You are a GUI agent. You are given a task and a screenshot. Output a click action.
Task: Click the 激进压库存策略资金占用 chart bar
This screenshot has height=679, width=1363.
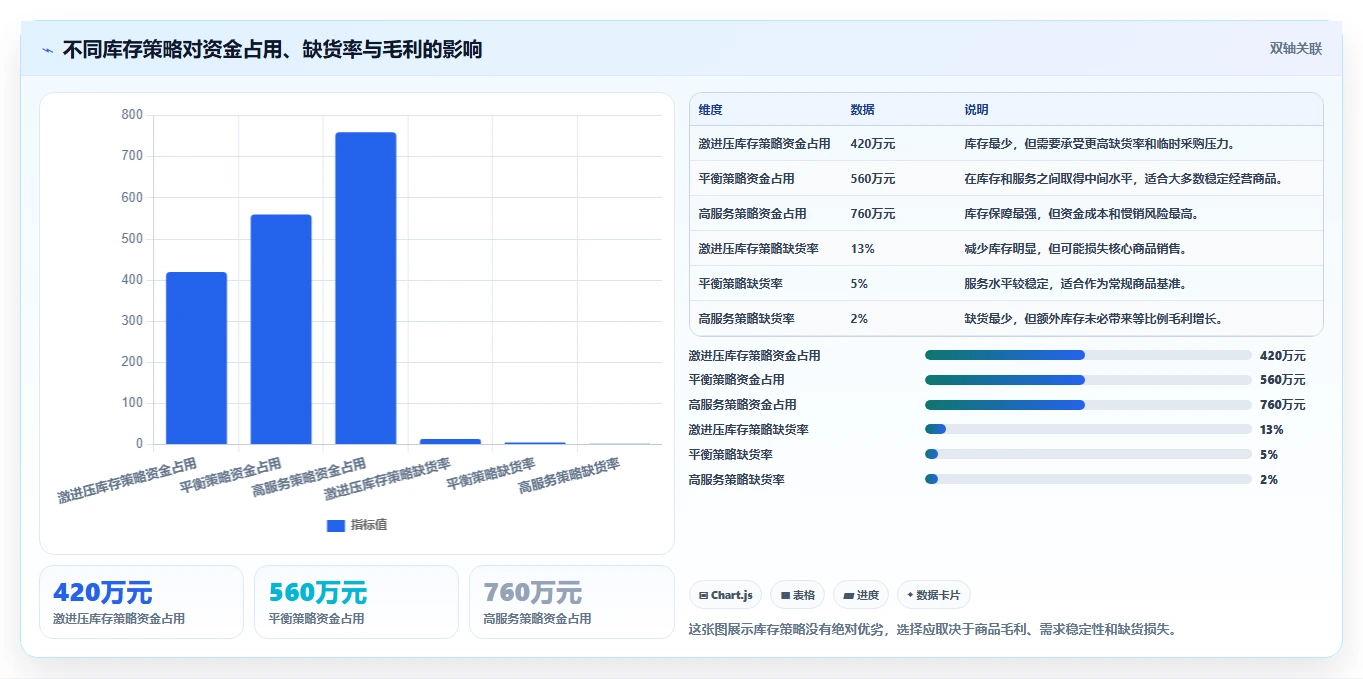196,358
